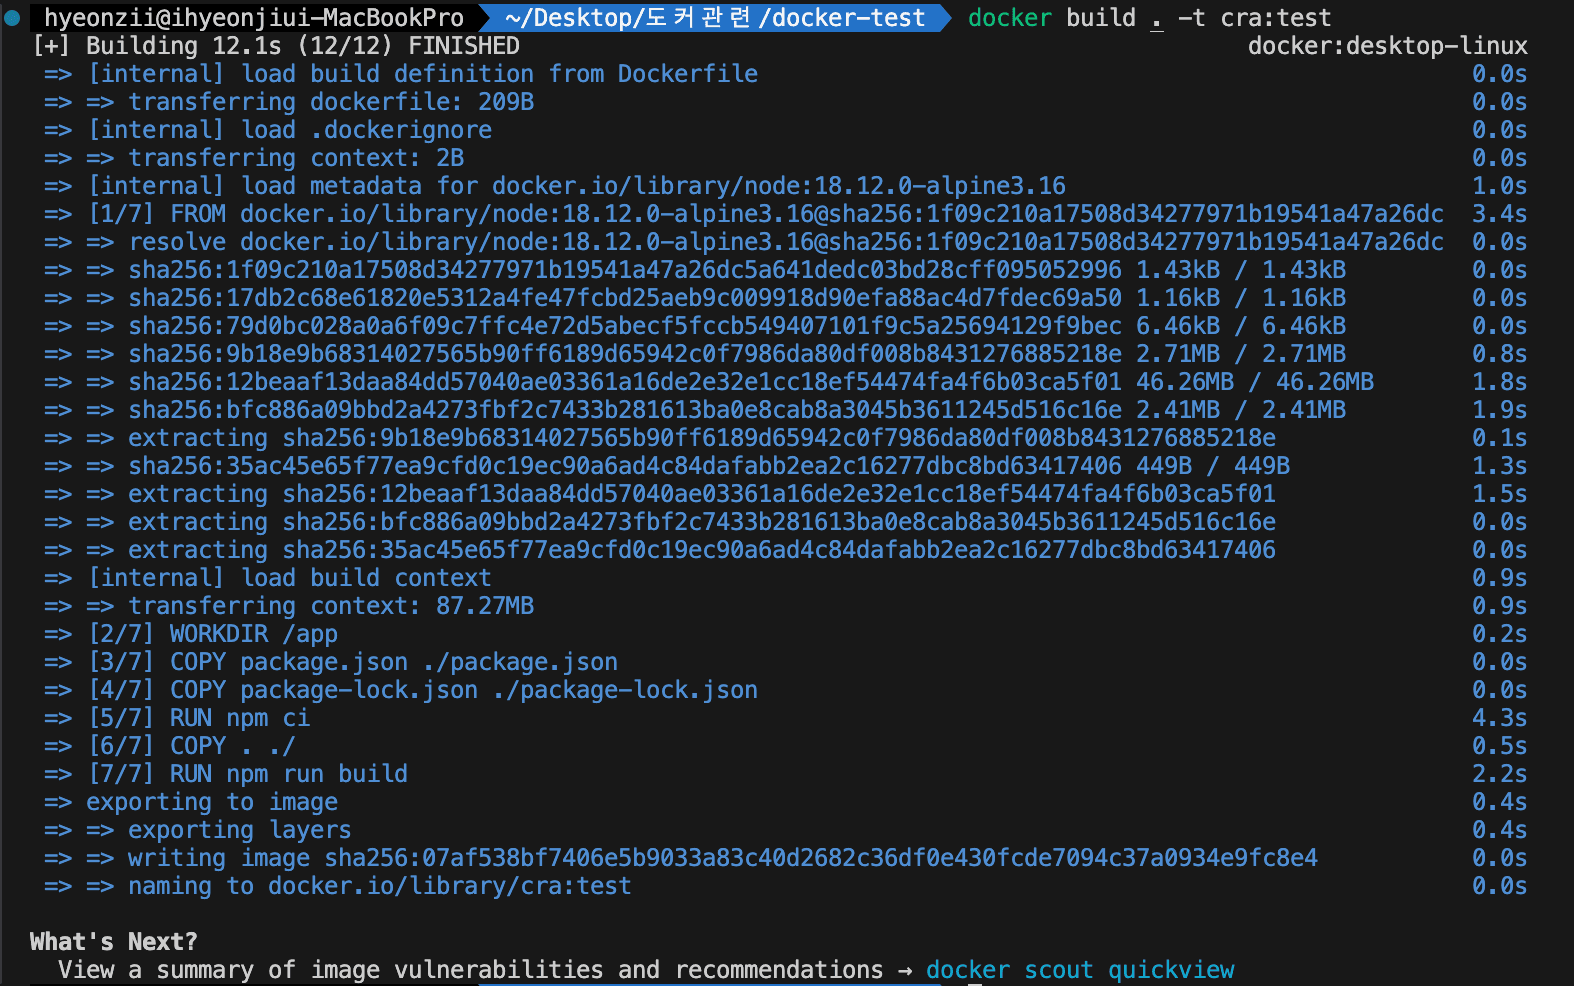Click the docker:desktop-linux label

tap(1387, 46)
